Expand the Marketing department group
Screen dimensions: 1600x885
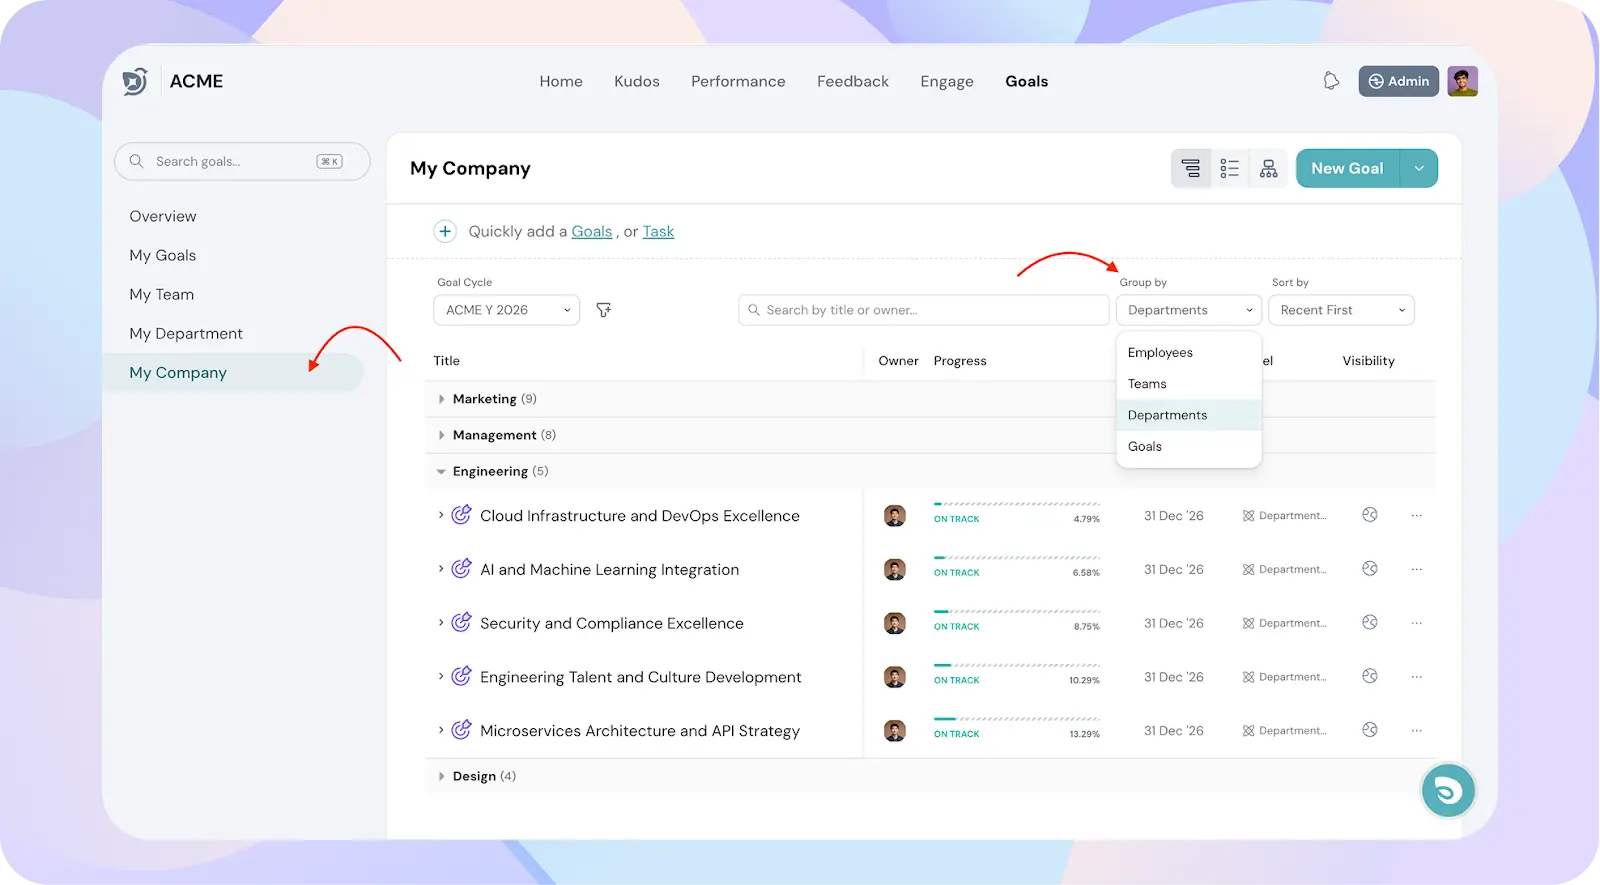pos(441,399)
